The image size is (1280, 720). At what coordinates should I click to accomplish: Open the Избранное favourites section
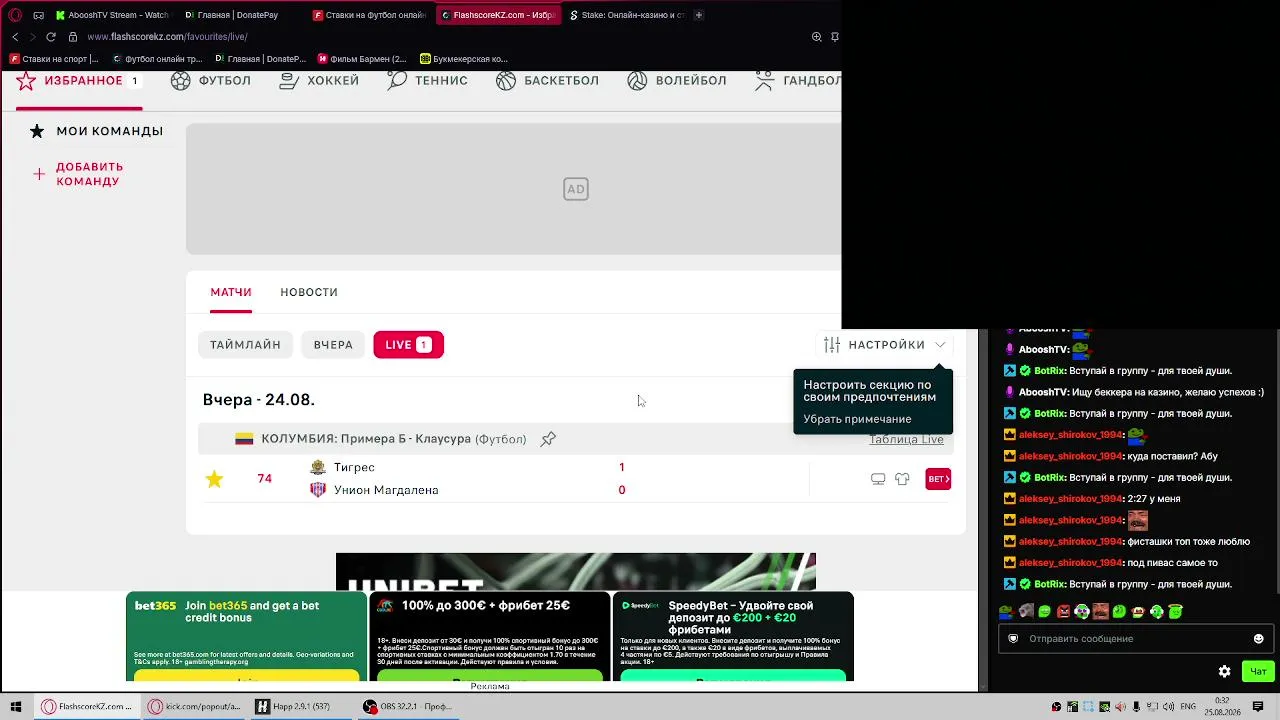click(78, 81)
